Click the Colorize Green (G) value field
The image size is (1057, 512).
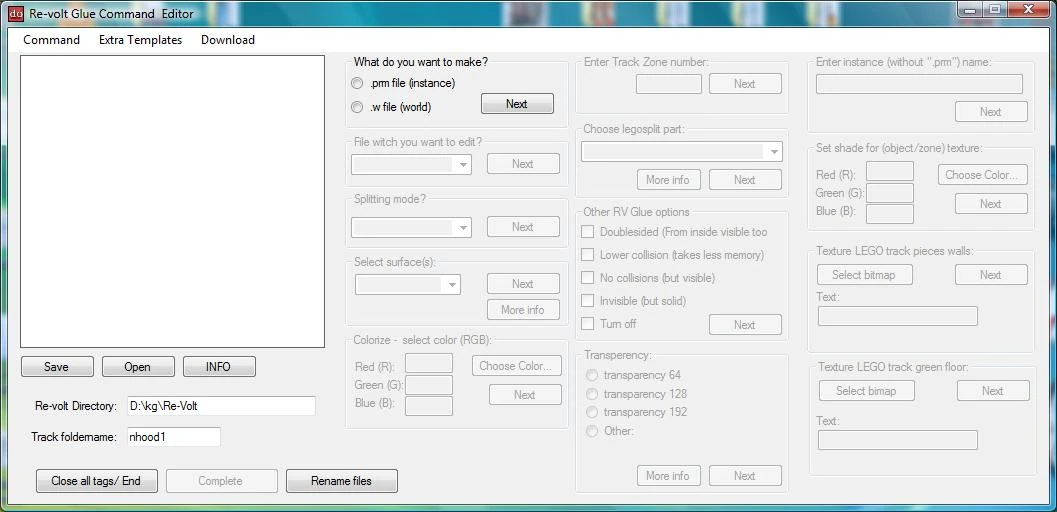pyautogui.click(x=429, y=385)
